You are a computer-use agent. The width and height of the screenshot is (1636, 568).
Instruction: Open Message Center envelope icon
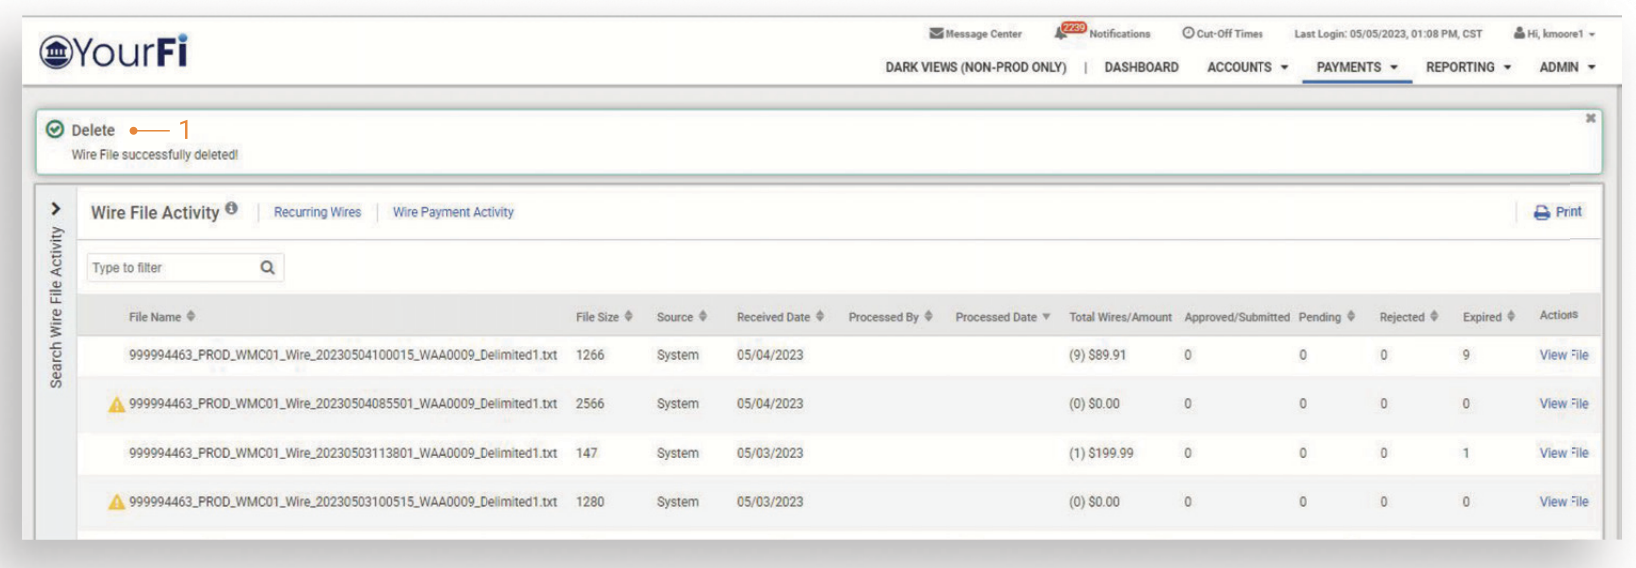click(x=936, y=34)
